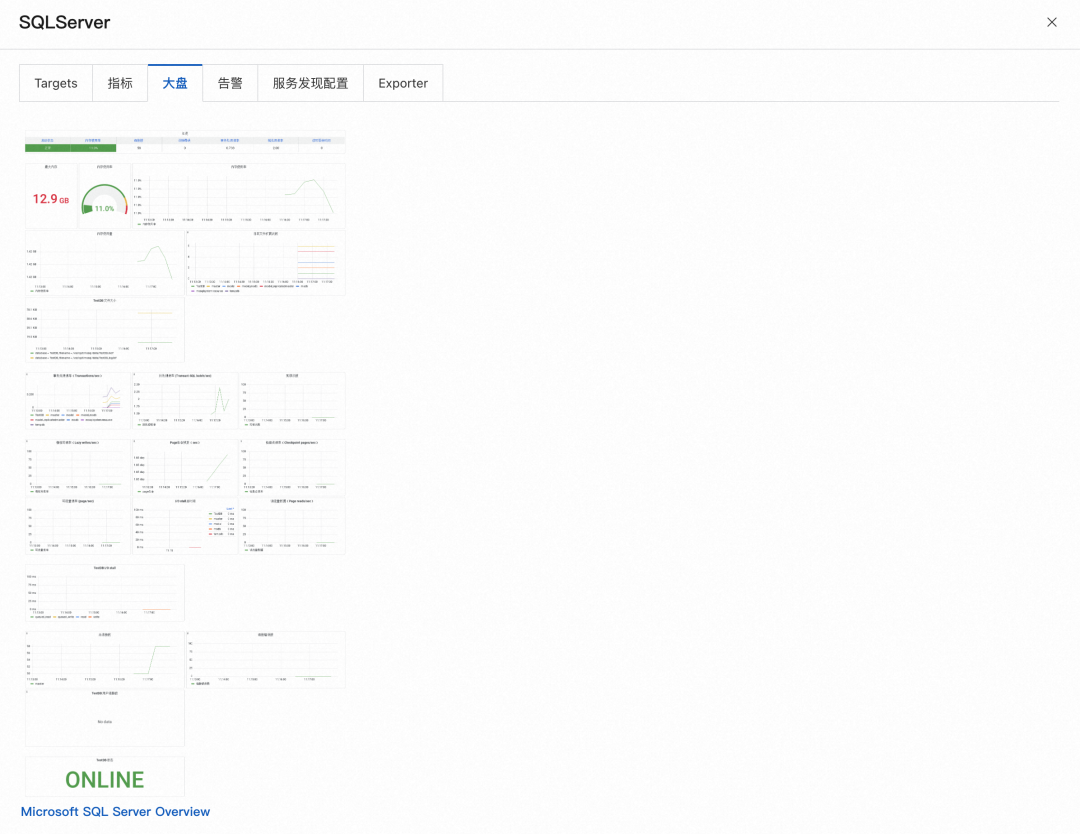
Task: Open the Microsoft SQL Server Overview link
Action: (115, 811)
